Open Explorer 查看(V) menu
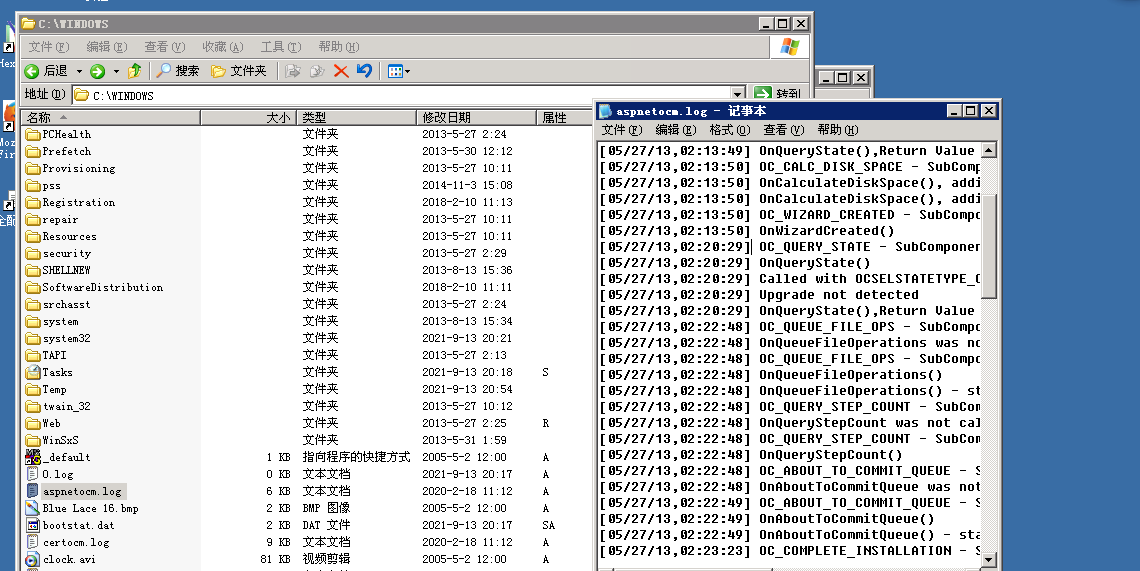The height and width of the screenshot is (571, 1140). point(165,47)
